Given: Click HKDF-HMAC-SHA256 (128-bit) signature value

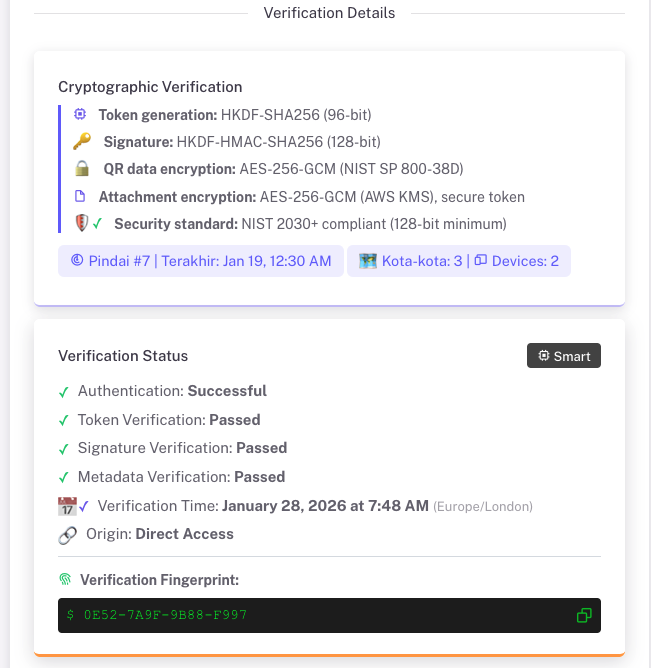Looking at the screenshot, I should pos(279,141).
